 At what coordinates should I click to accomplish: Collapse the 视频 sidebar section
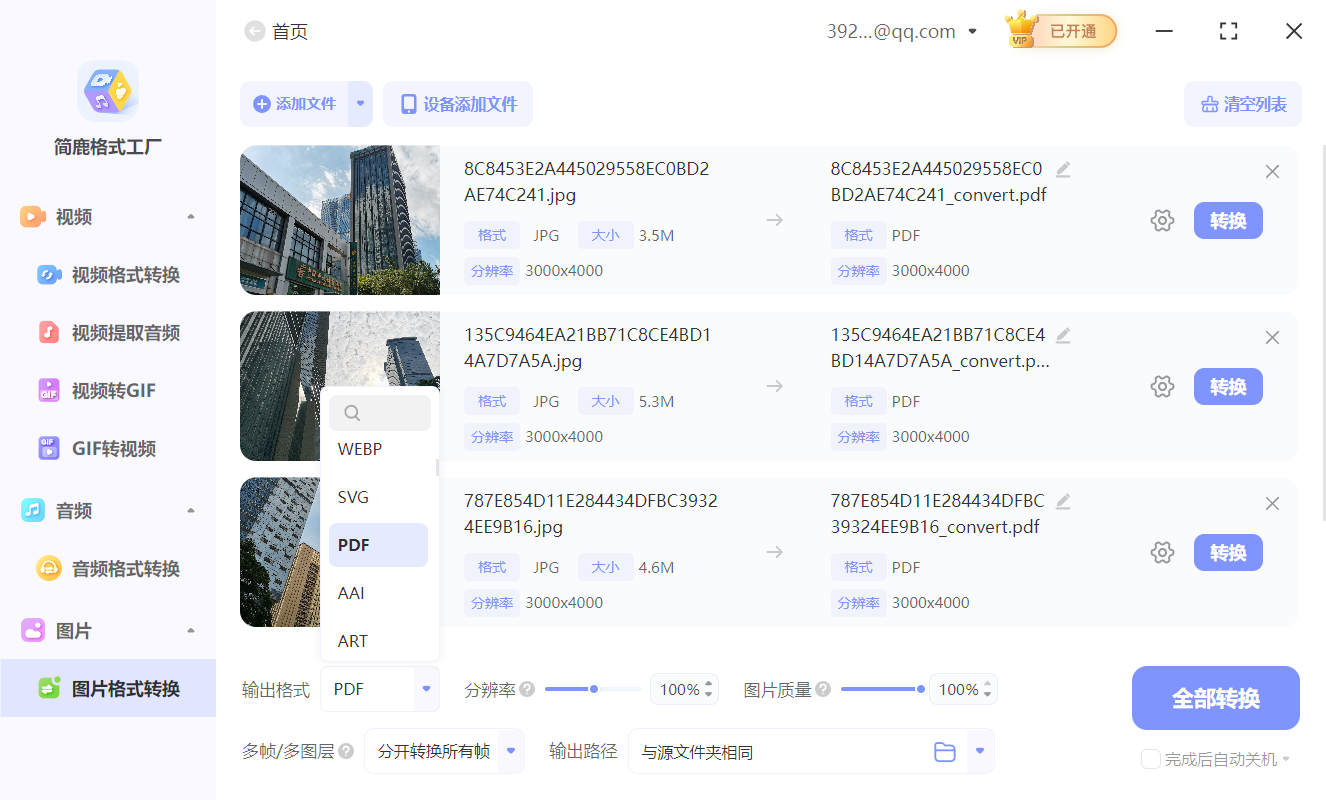[191, 216]
